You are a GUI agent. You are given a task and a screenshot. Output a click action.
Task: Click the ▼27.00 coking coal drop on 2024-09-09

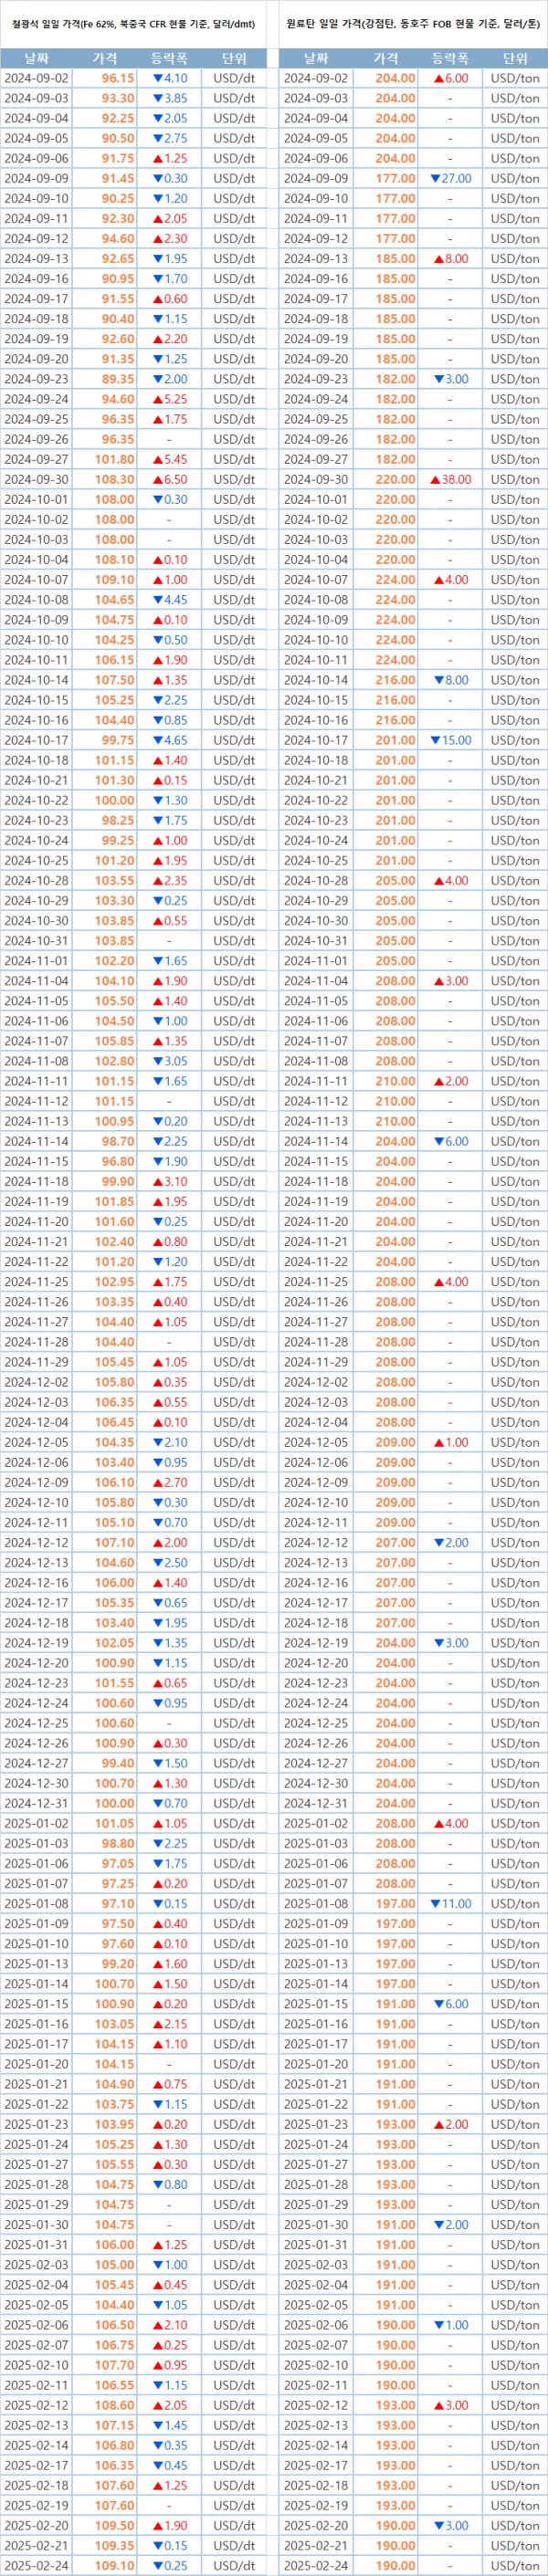(450, 178)
